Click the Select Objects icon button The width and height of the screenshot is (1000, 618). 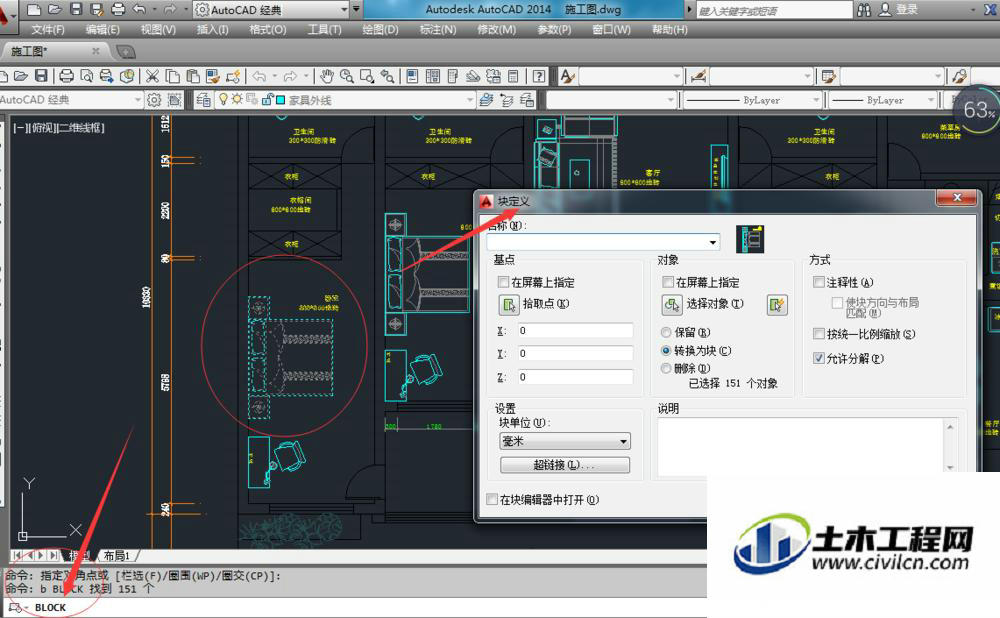pos(672,305)
